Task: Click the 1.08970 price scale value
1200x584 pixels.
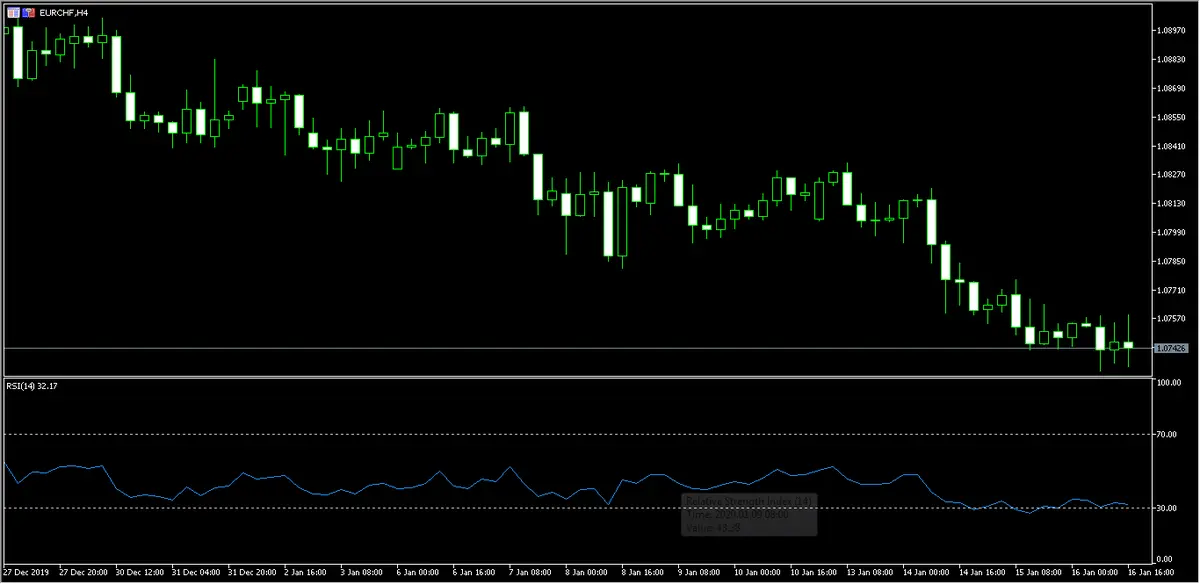Action: tap(1170, 30)
